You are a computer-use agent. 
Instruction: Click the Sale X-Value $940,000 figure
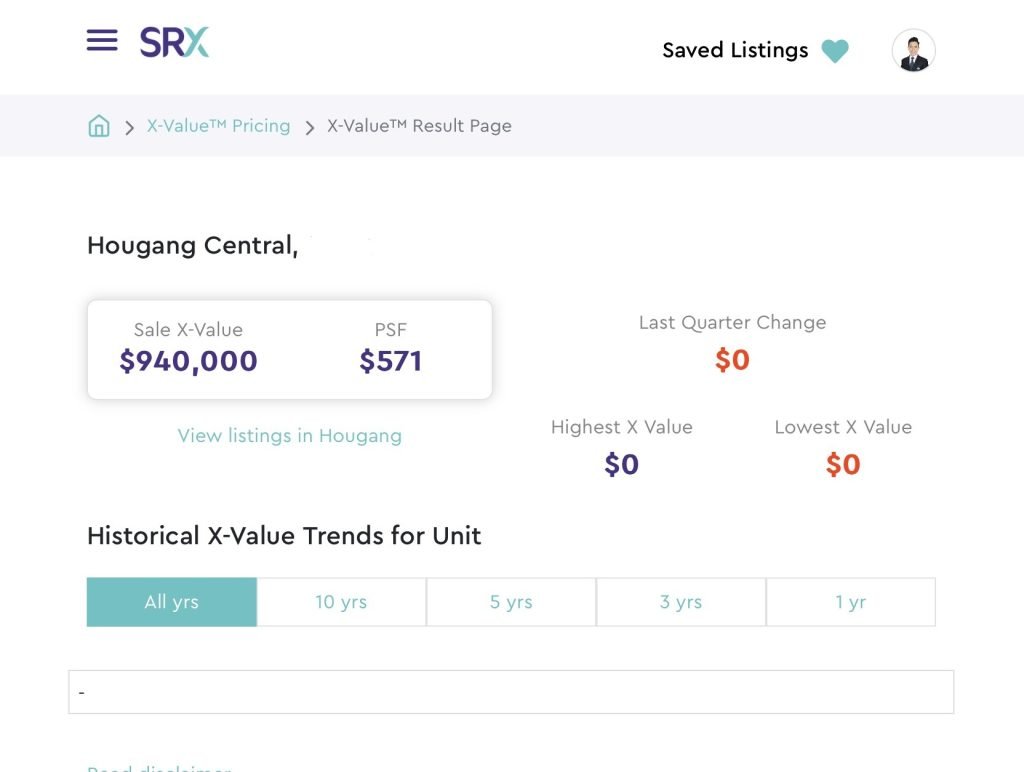pos(188,361)
